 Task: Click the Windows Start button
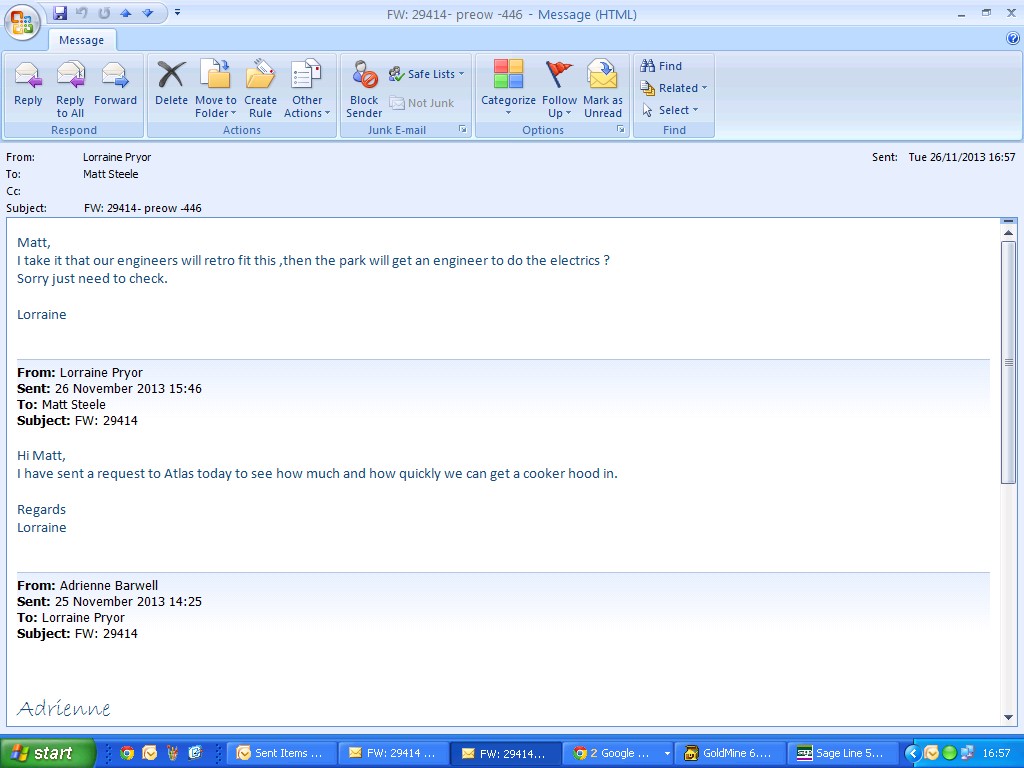(47, 753)
